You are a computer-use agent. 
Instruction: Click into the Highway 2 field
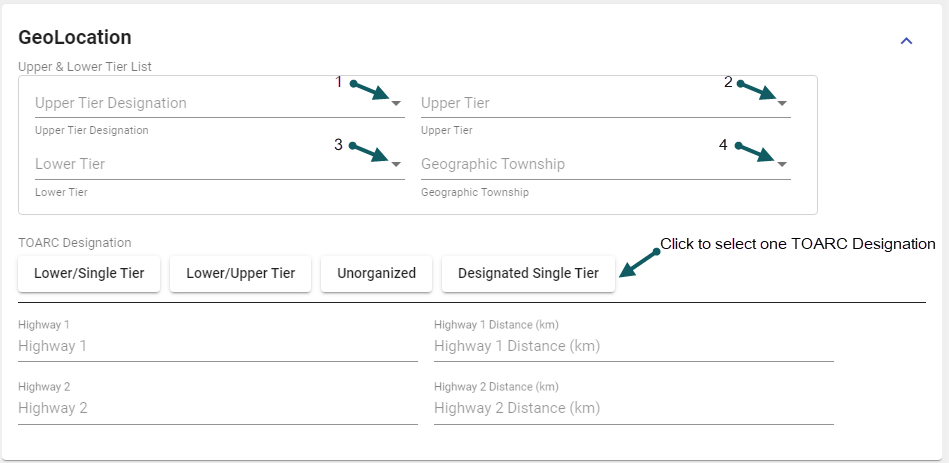pyautogui.click(x=217, y=408)
